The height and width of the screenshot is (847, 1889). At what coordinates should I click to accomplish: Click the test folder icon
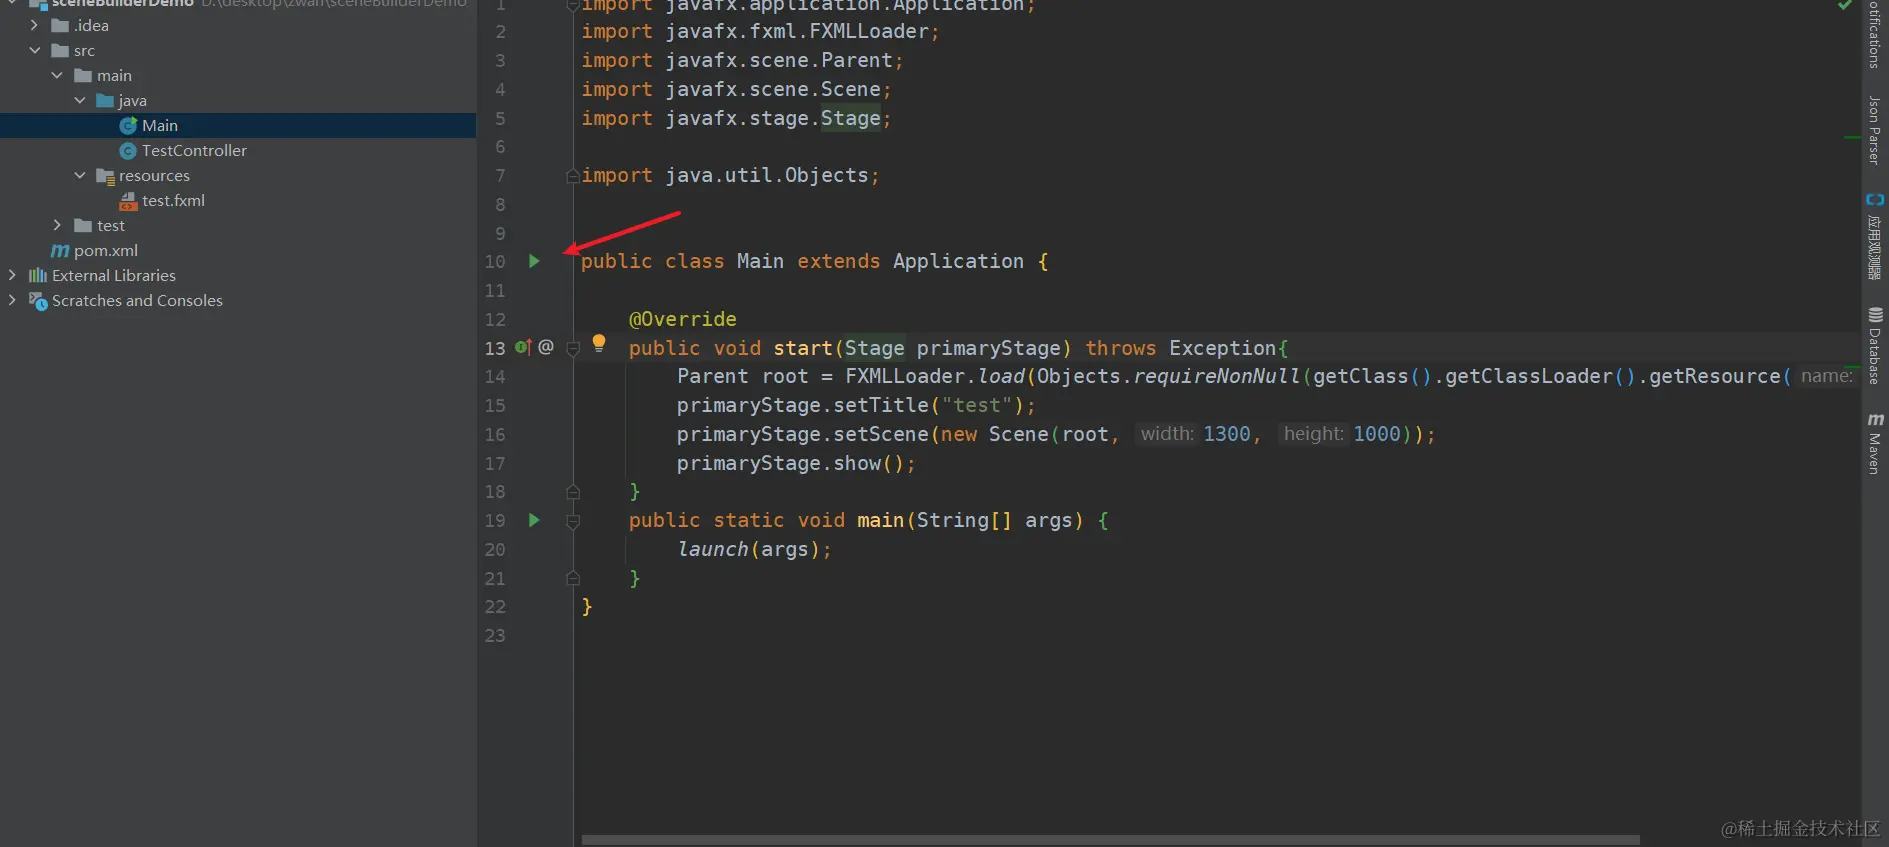tap(83, 226)
